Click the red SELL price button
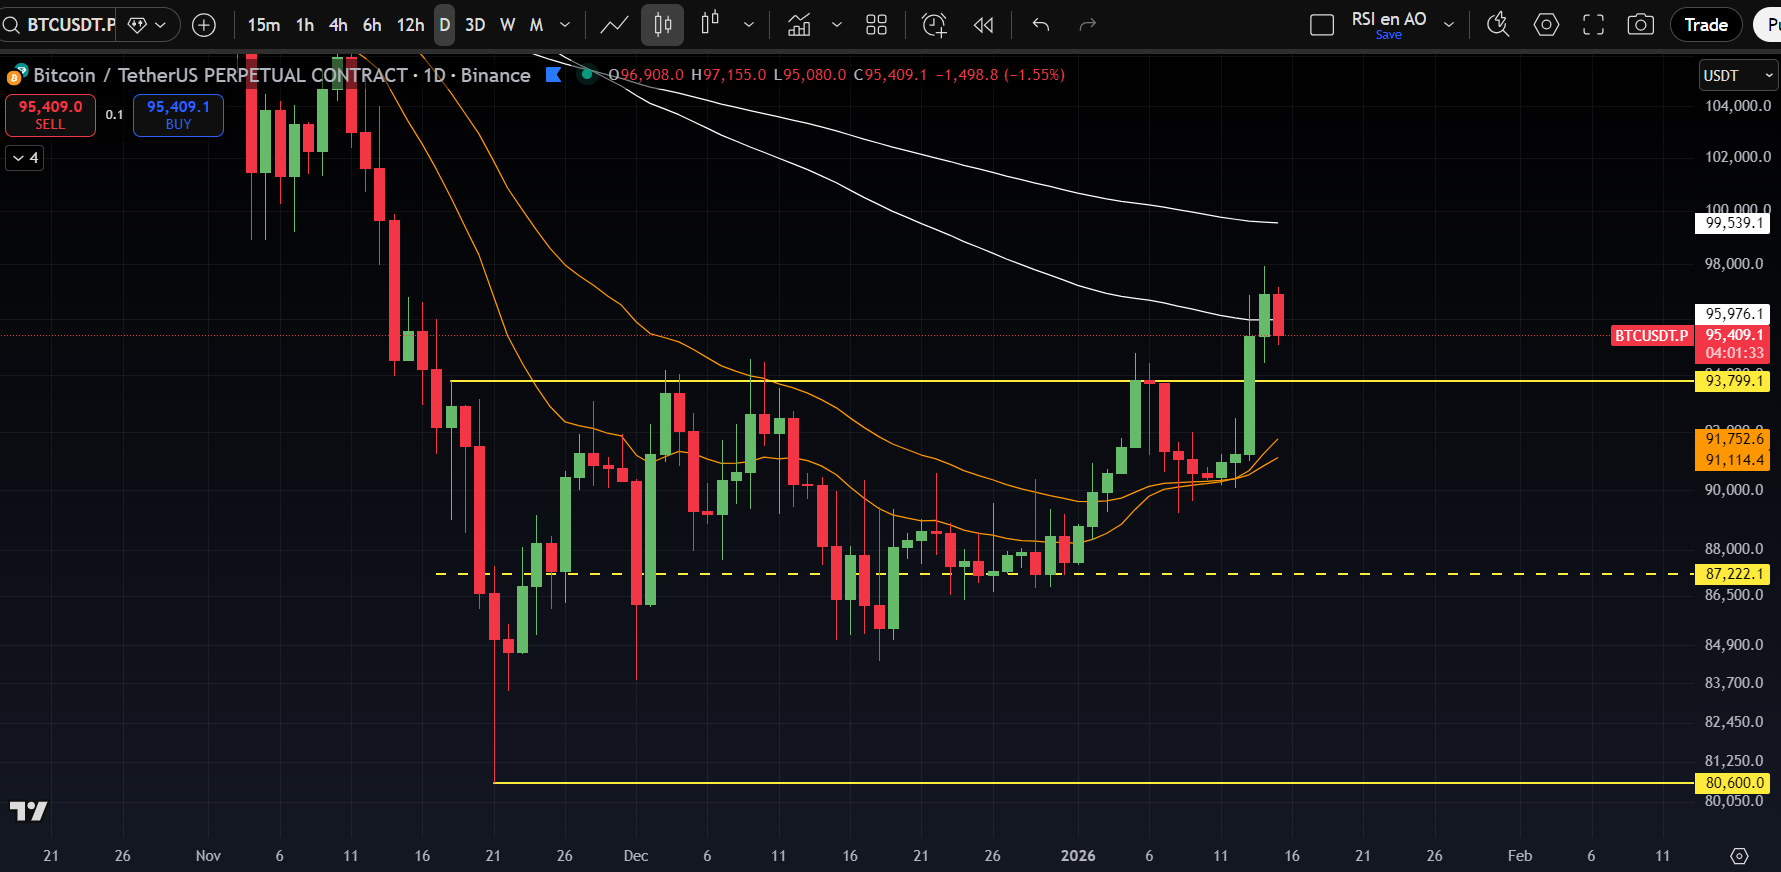 pyautogui.click(x=50, y=115)
